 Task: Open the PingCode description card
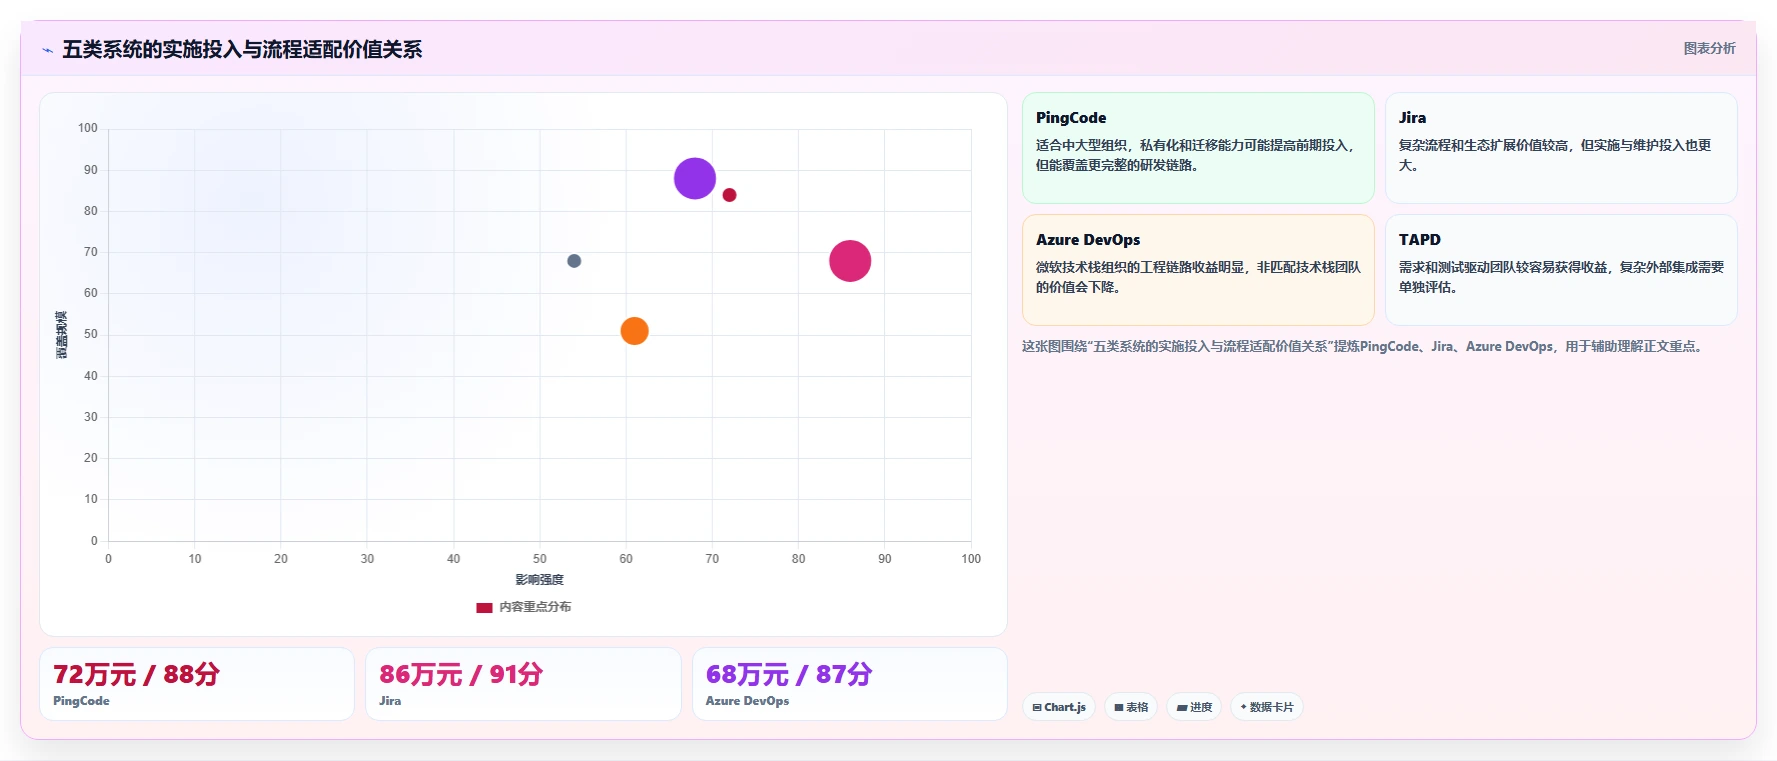(1198, 148)
